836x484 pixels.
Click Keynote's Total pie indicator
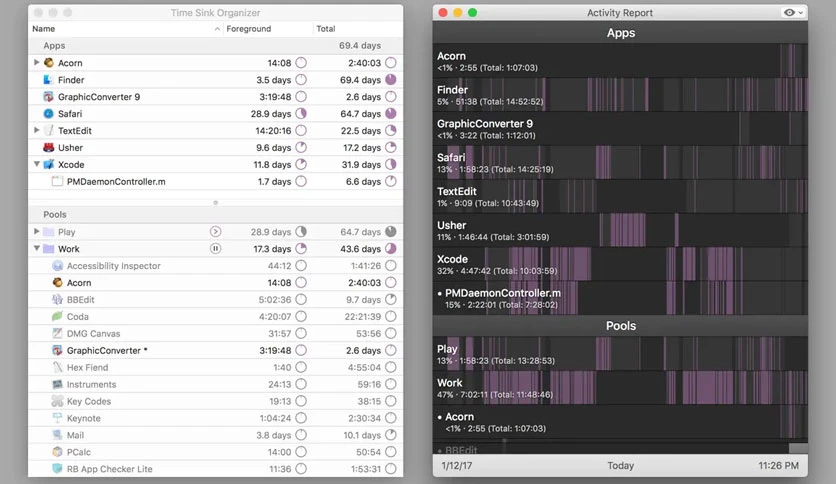pos(391,418)
